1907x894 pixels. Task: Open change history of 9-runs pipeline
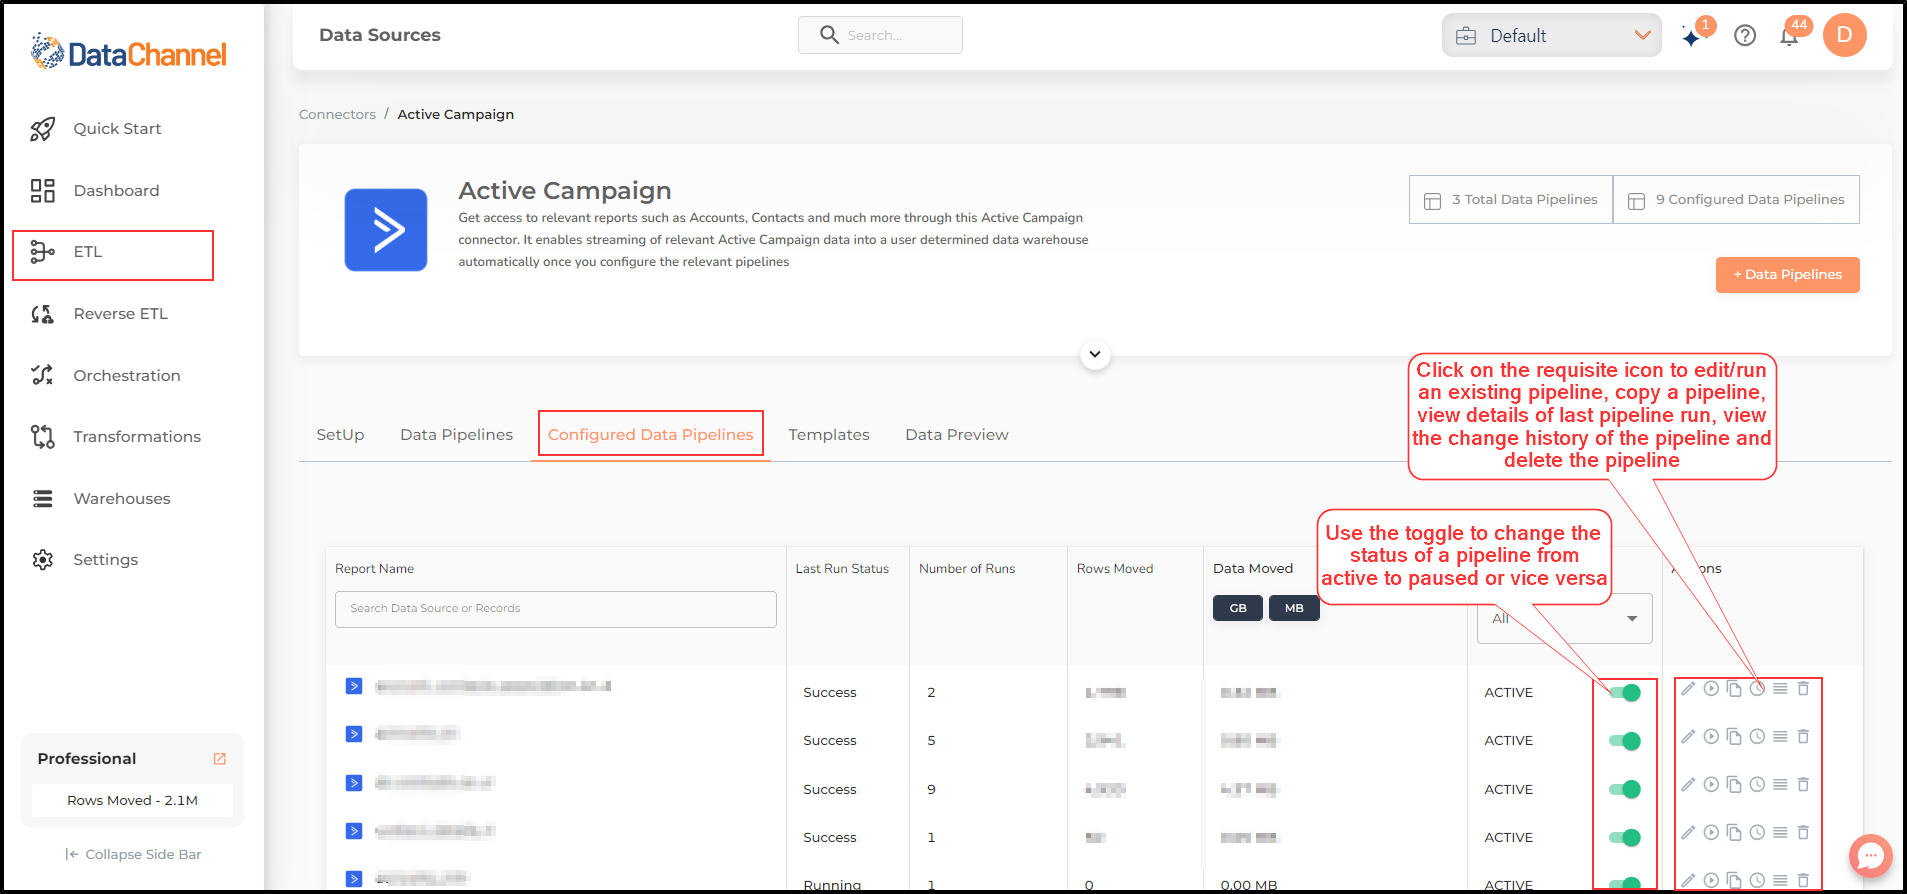pos(1780,784)
